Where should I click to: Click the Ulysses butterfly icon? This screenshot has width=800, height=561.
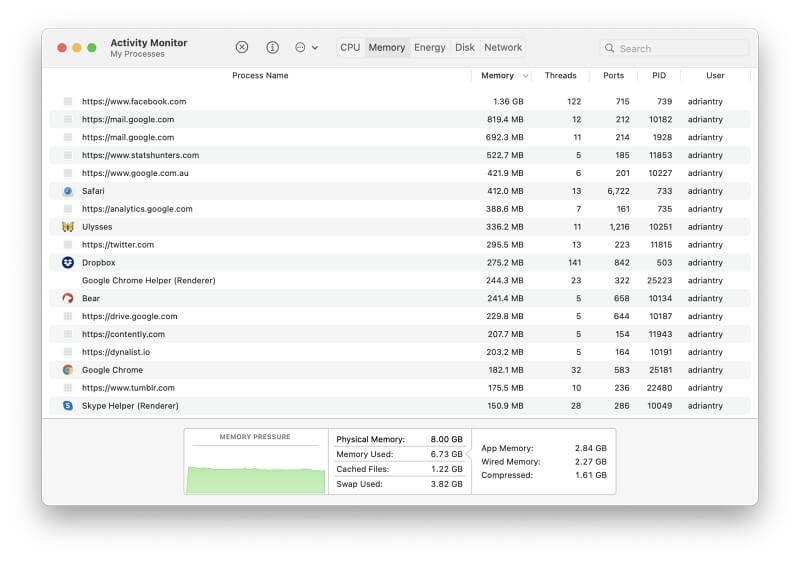click(67, 227)
